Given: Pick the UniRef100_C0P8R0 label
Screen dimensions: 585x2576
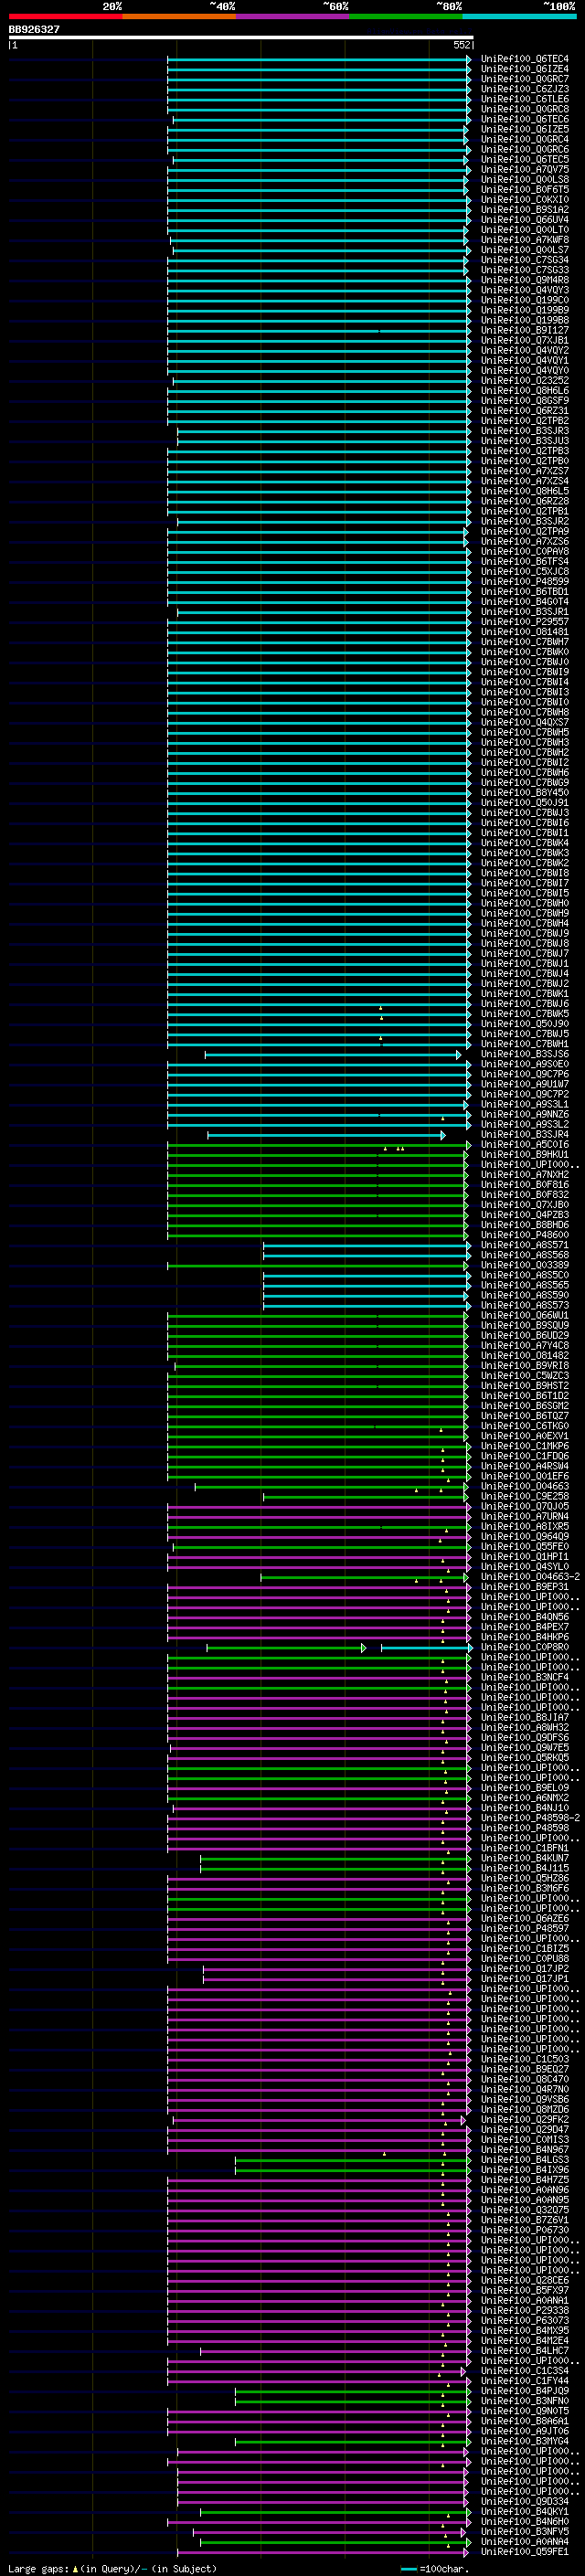Looking at the screenshot, I should [525, 1648].
